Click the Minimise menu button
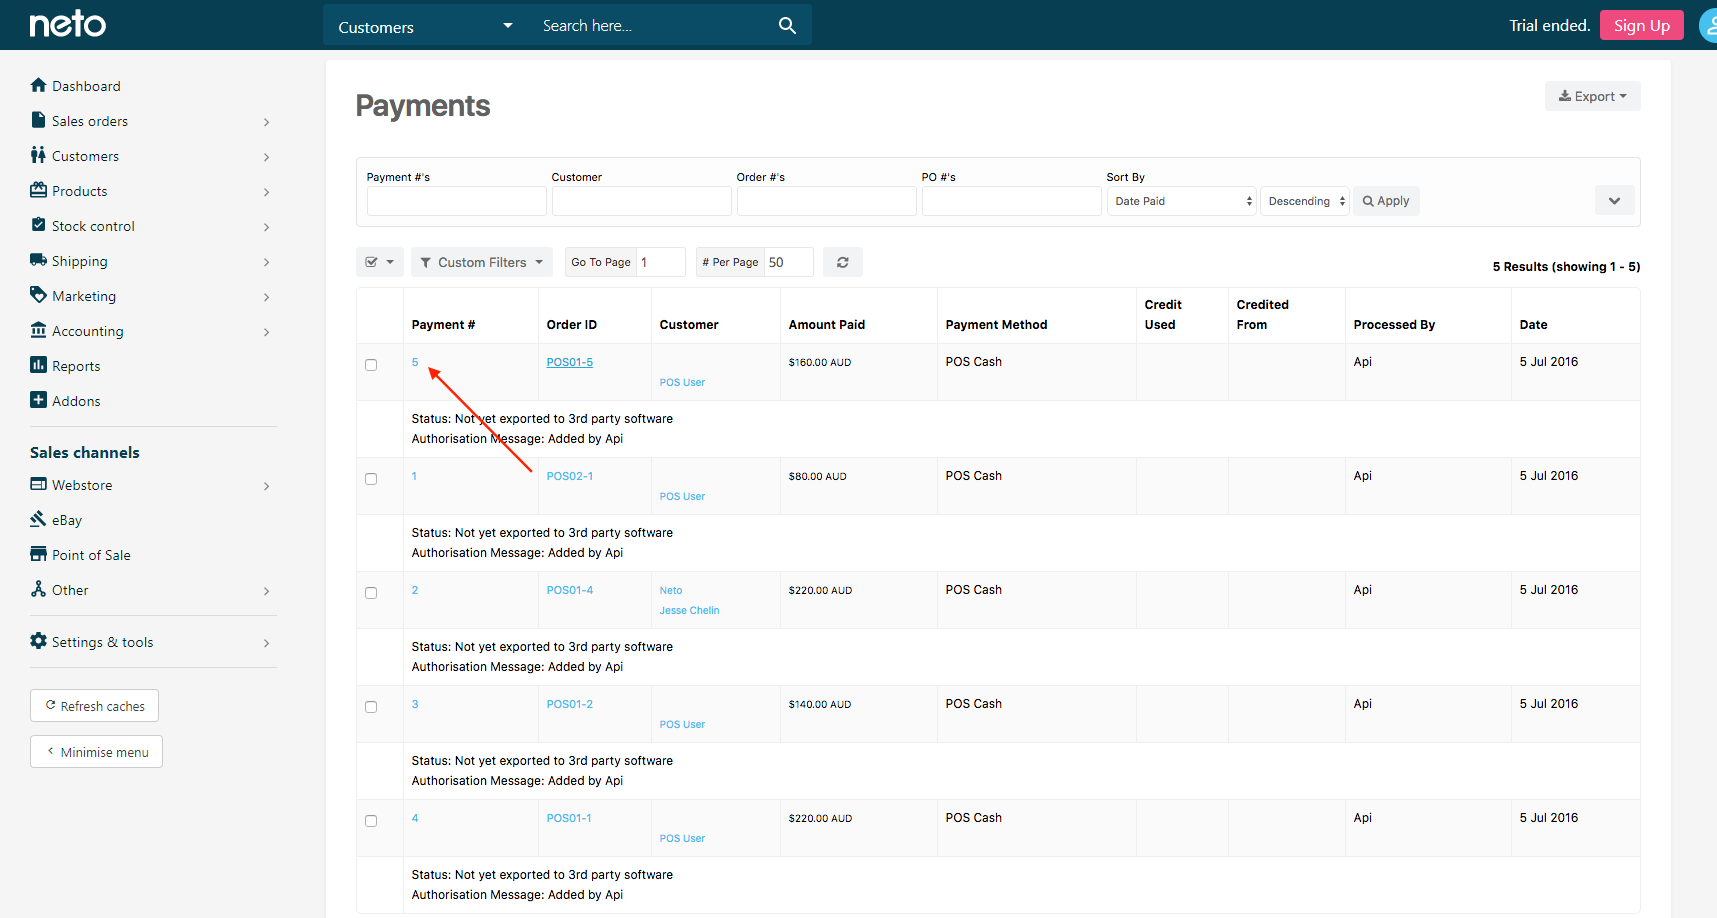 coord(96,752)
